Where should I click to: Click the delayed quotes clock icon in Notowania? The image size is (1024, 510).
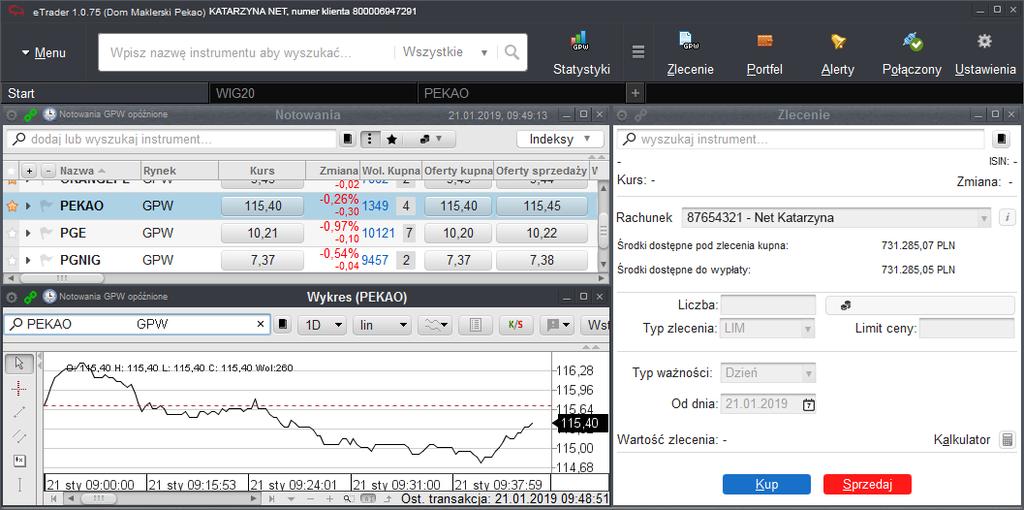tap(50, 114)
